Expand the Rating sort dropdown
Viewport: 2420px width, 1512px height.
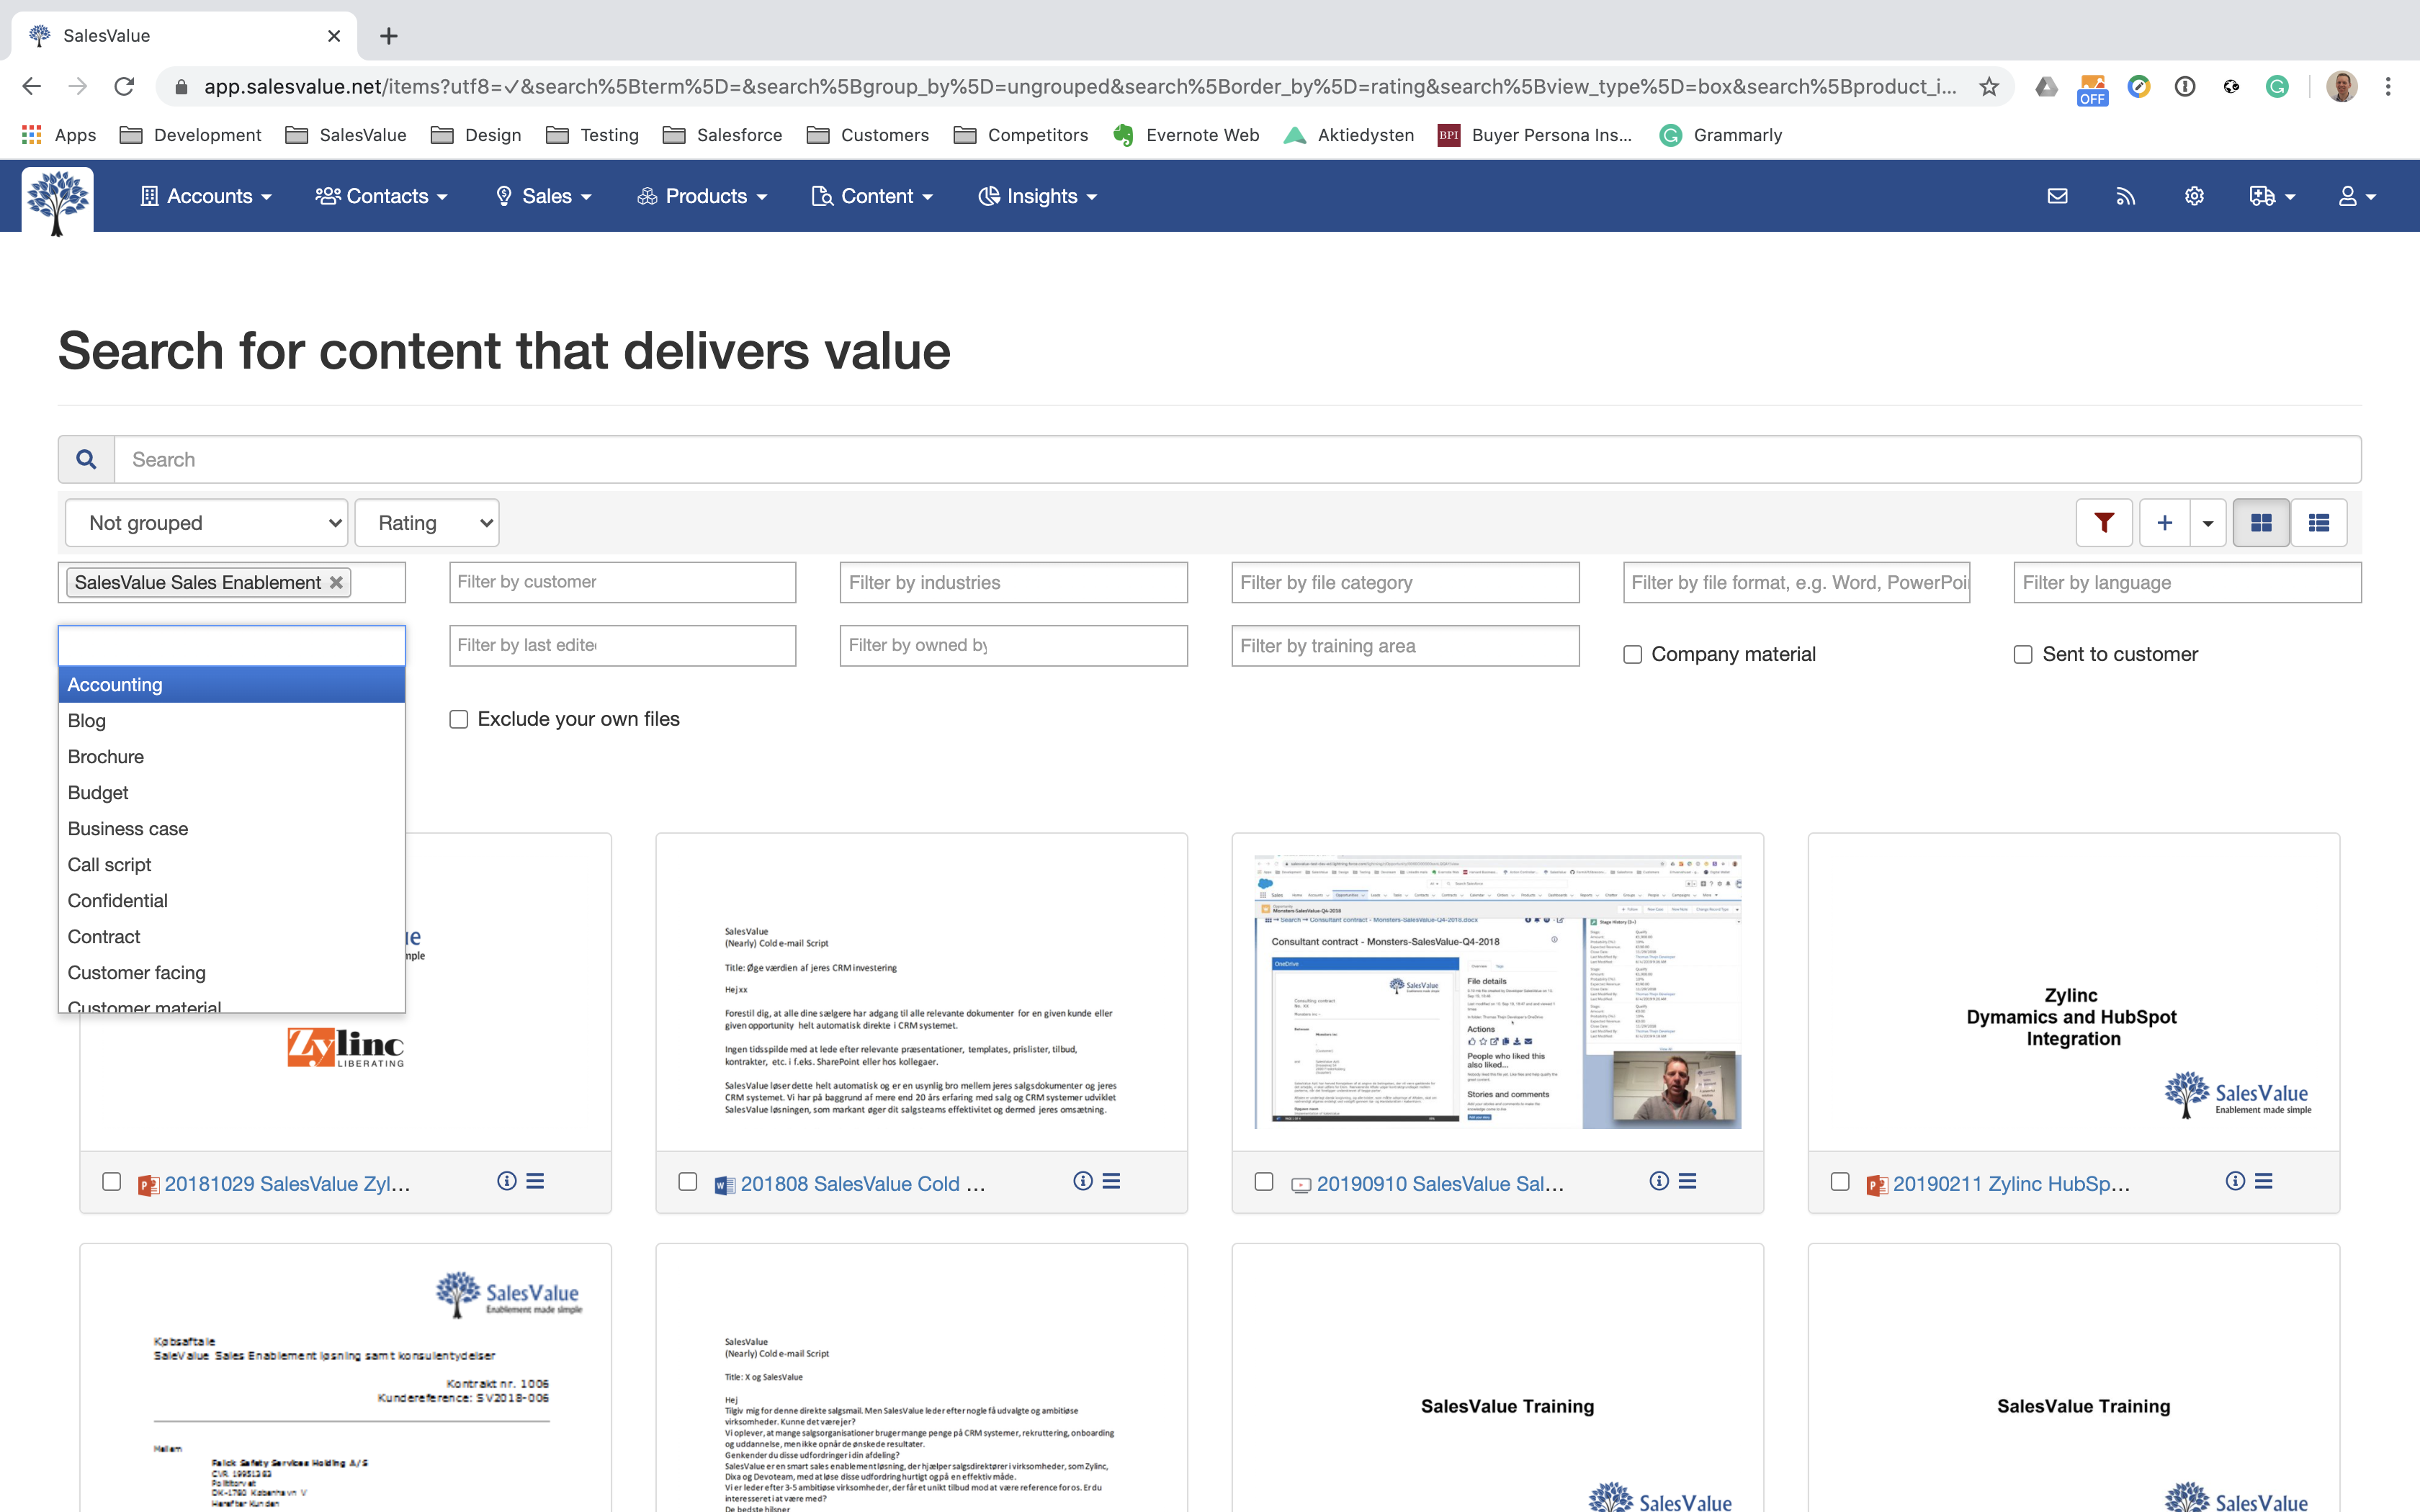click(427, 523)
